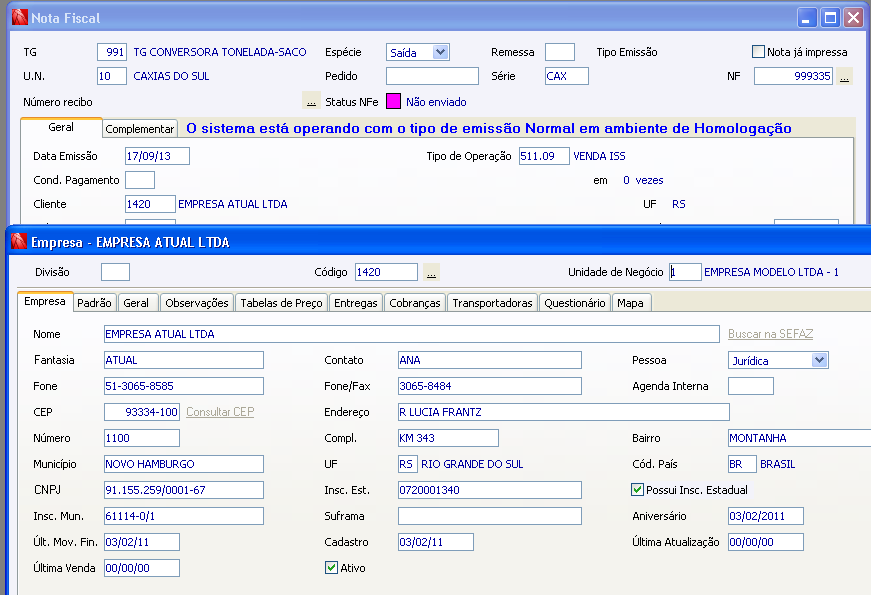The image size is (871, 595).
Task: Click Contato field ANA
Action: pos(490,360)
